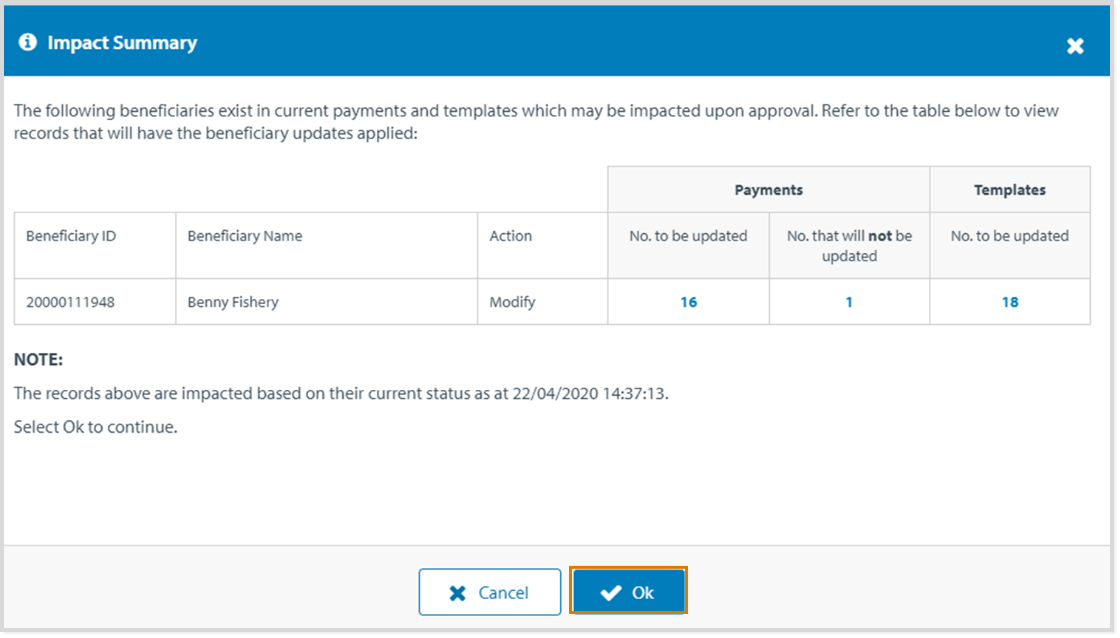Click the Templates group header
Viewport: 1120px width, 638px height.
pyautogui.click(x=1010, y=190)
